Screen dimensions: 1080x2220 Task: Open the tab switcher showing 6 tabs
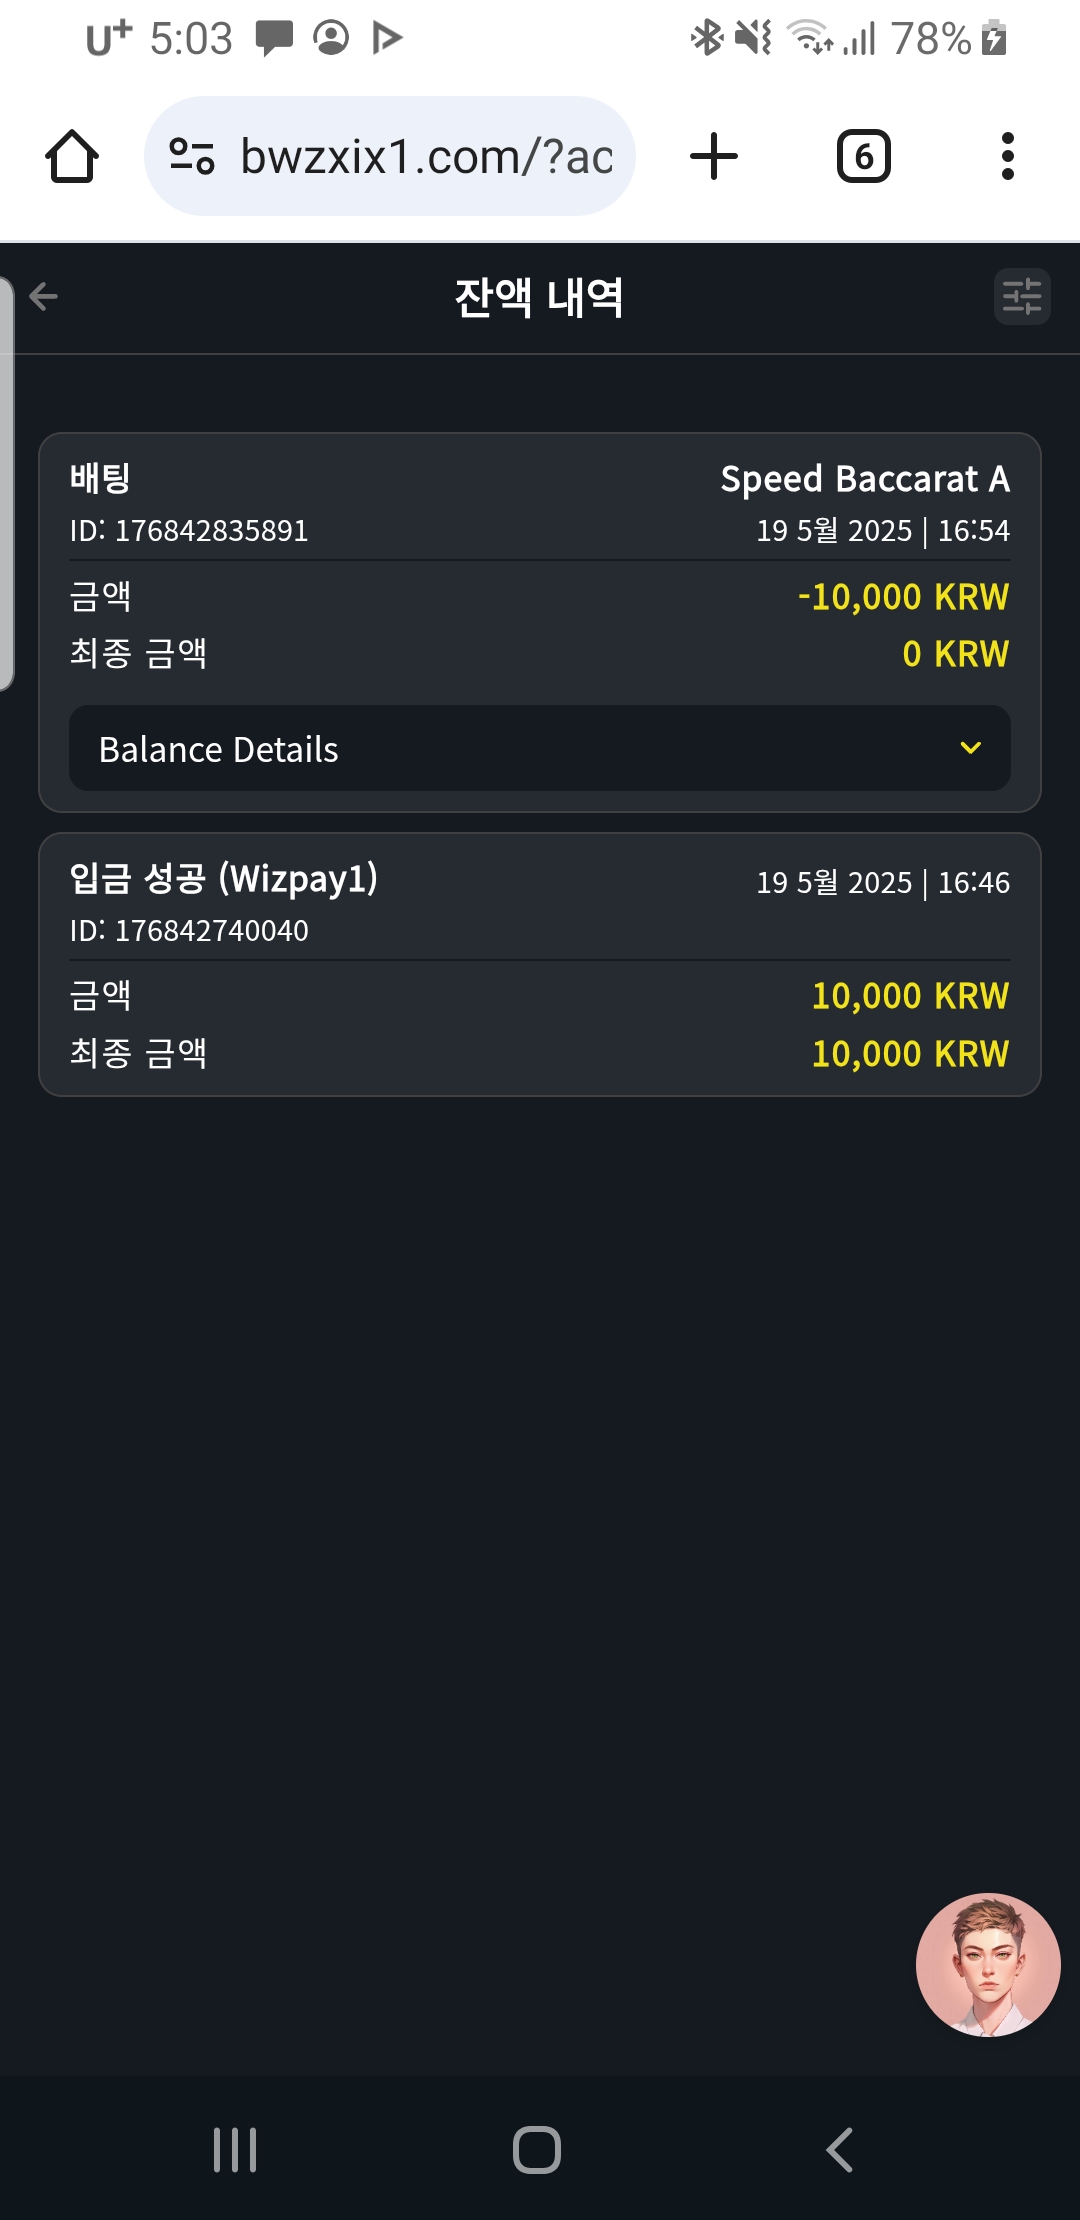(863, 157)
